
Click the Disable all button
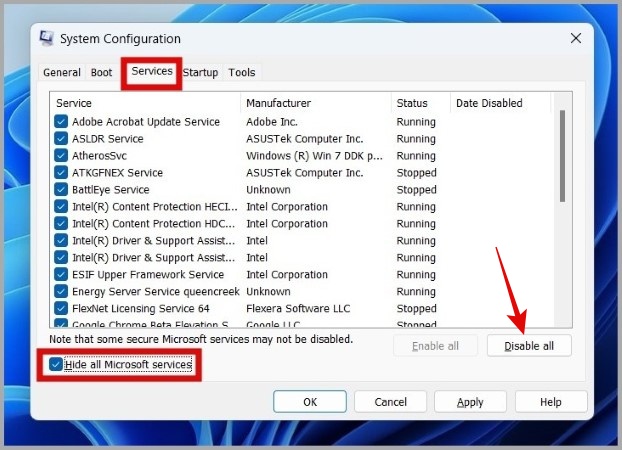529,346
